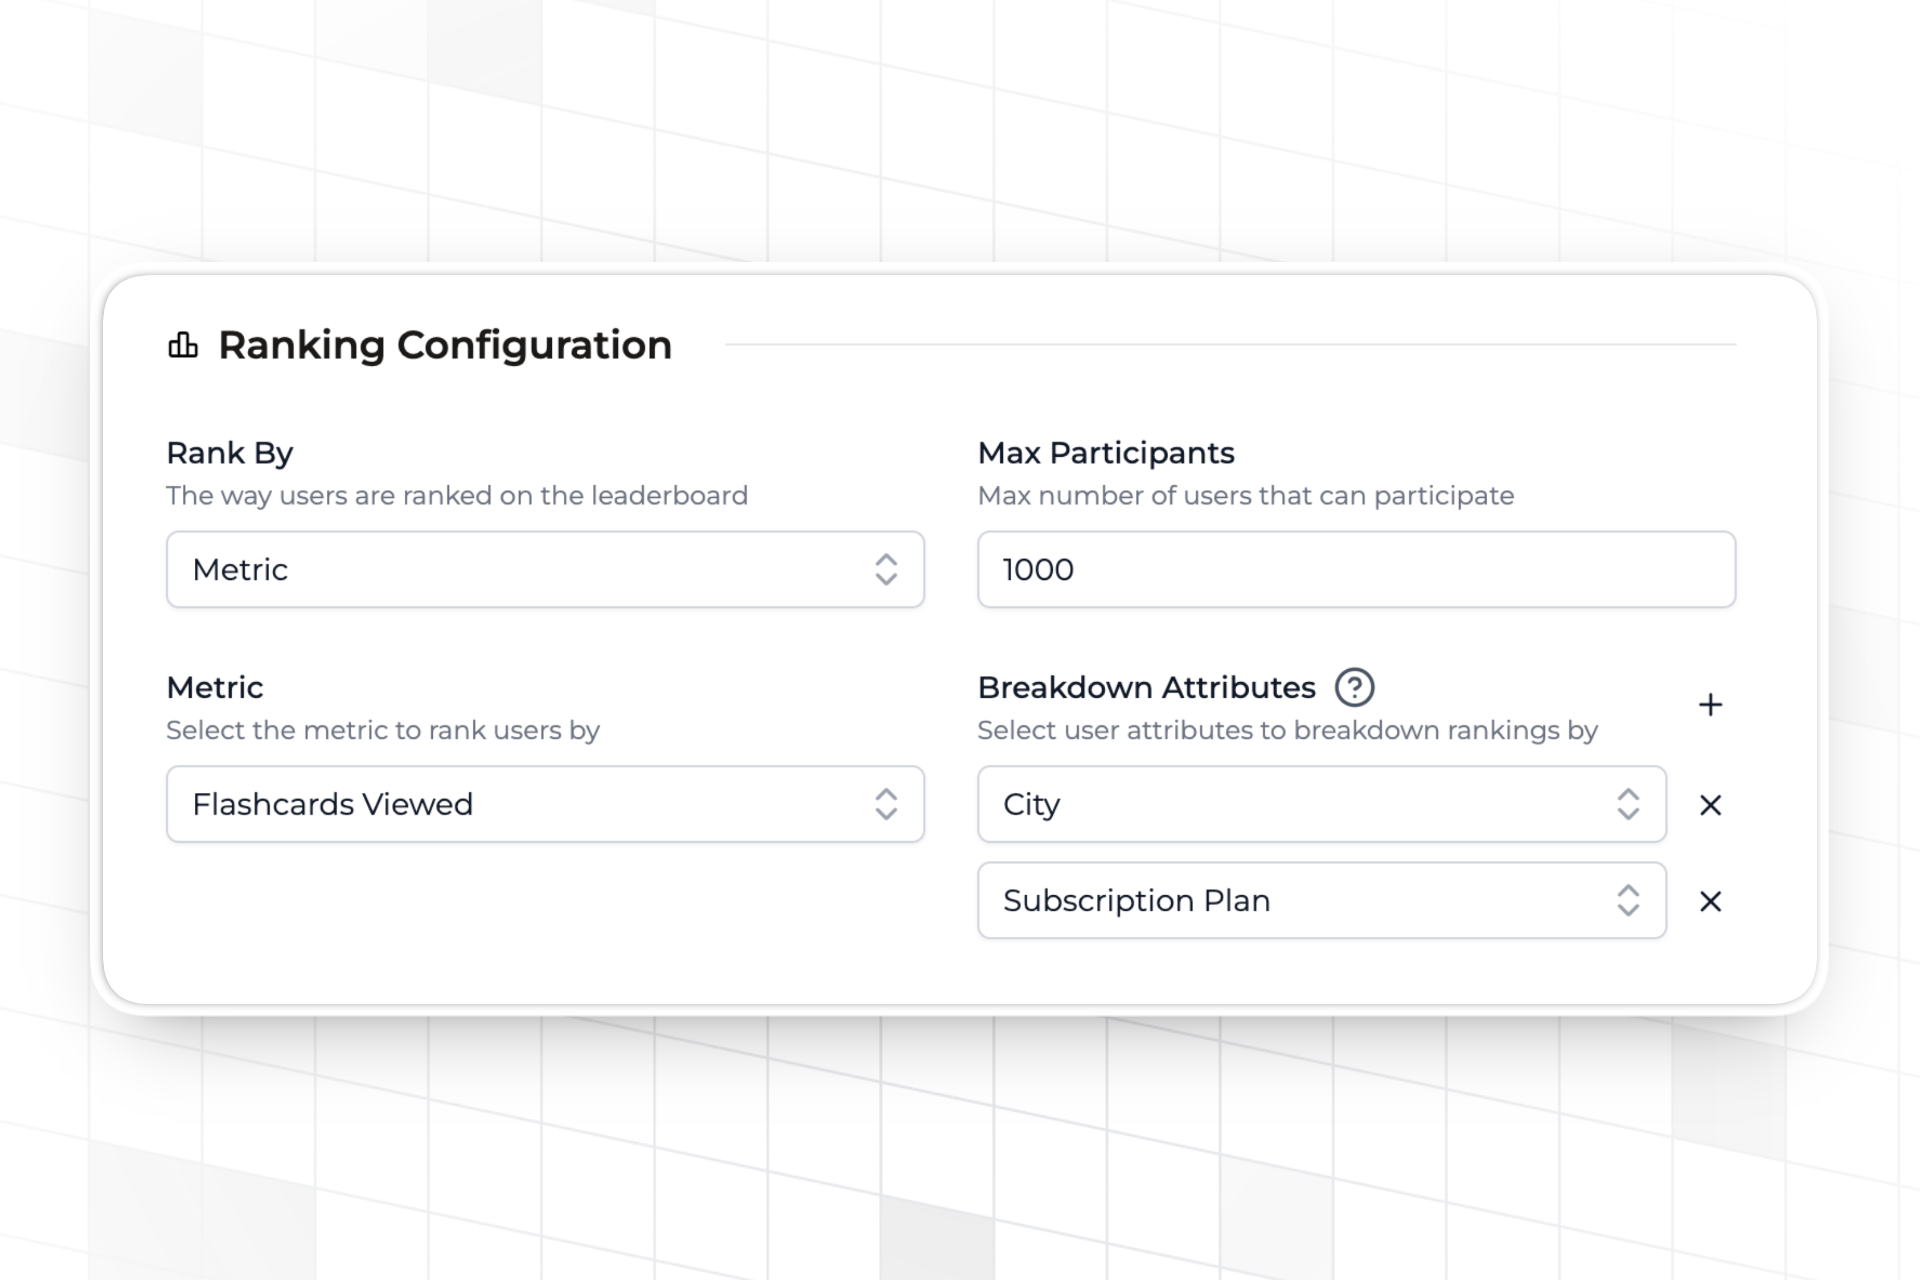Open the Flashcards Viewed metric dropdown
The width and height of the screenshot is (1920, 1280).
click(520, 804)
